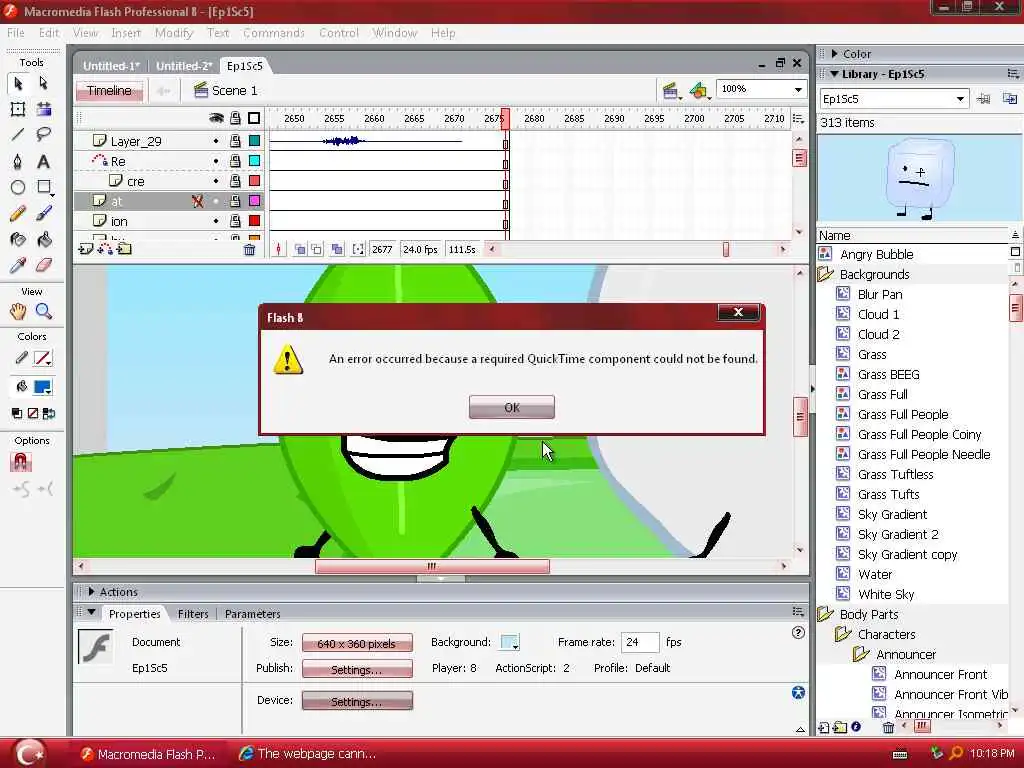Select the Brush tool
This screenshot has width=1024, height=768.
pyautogui.click(x=44, y=214)
